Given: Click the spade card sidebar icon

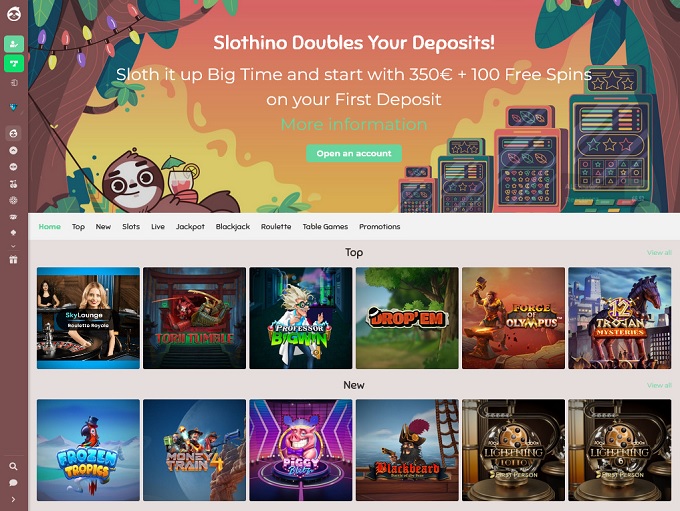Looking at the screenshot, I should (x=13, y=233).
